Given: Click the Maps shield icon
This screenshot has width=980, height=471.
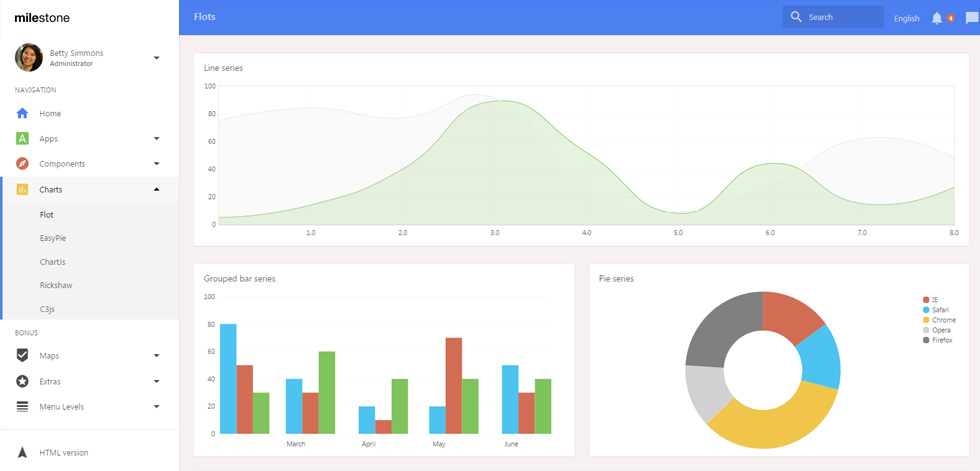Looking at the screenshot, I should click(x=22, y=355).
